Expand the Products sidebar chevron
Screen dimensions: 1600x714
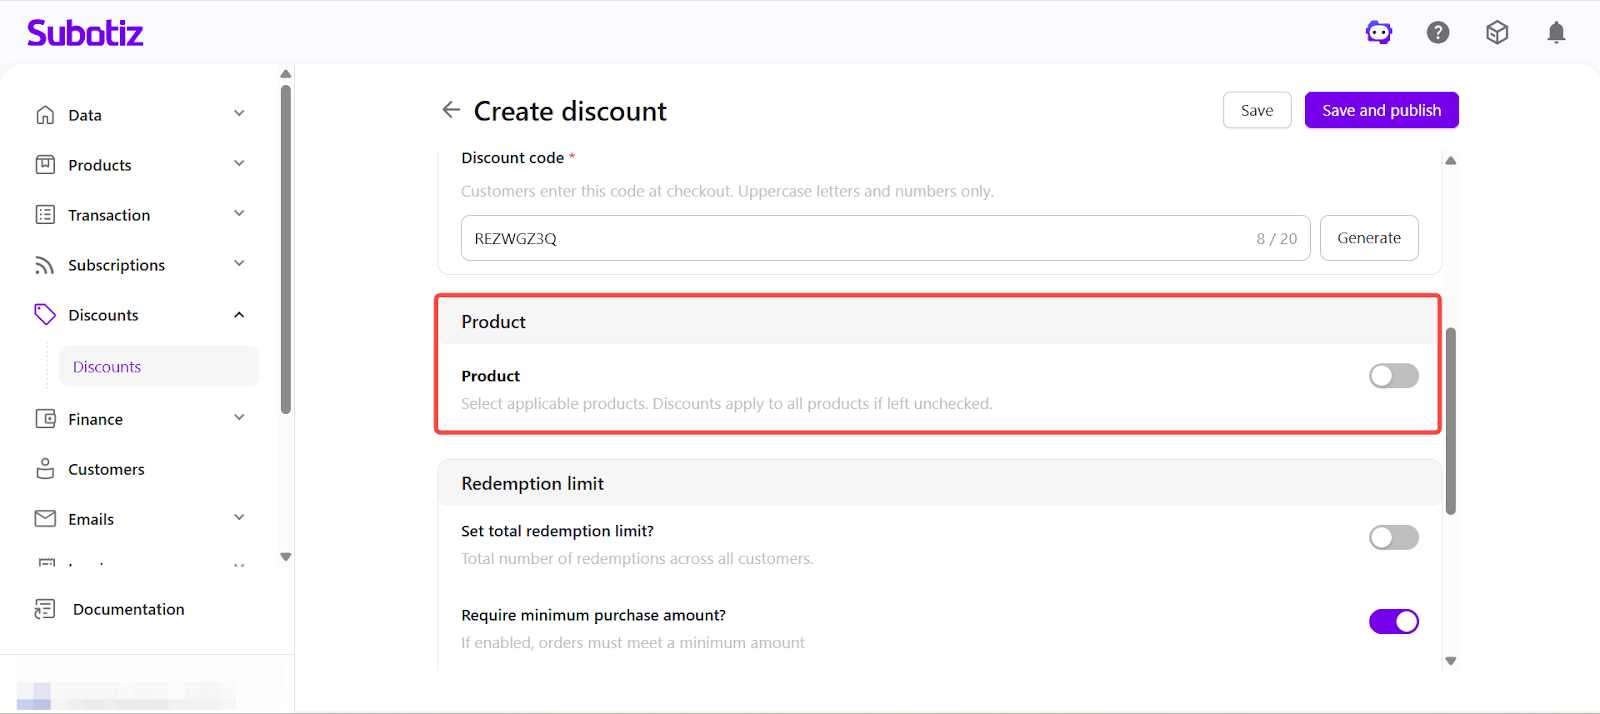coord(239,164)
